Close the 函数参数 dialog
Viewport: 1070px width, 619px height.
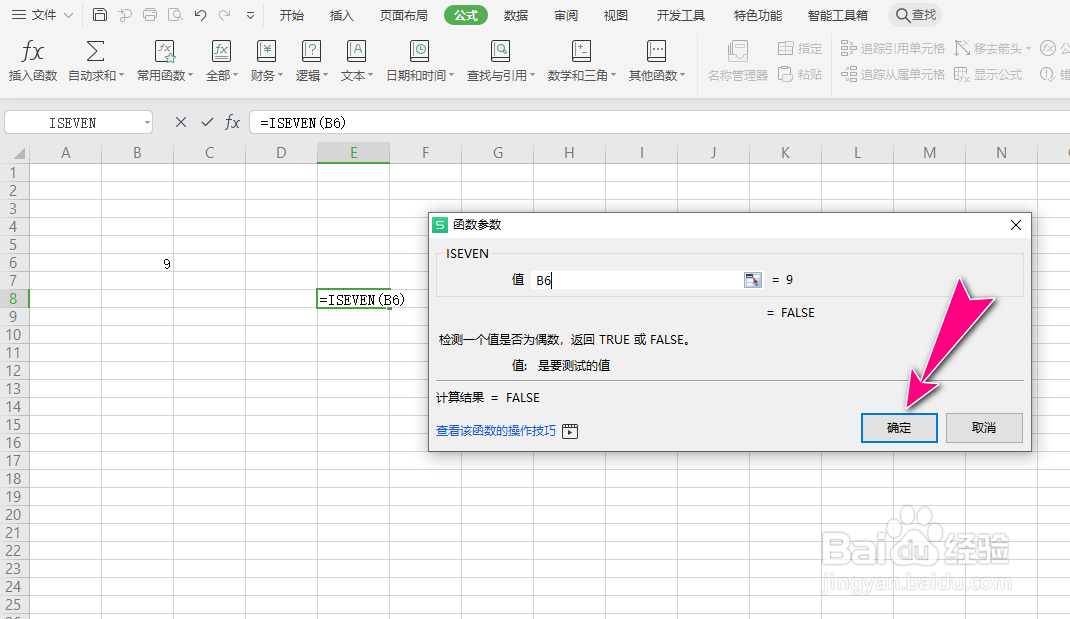(1015, 225)
